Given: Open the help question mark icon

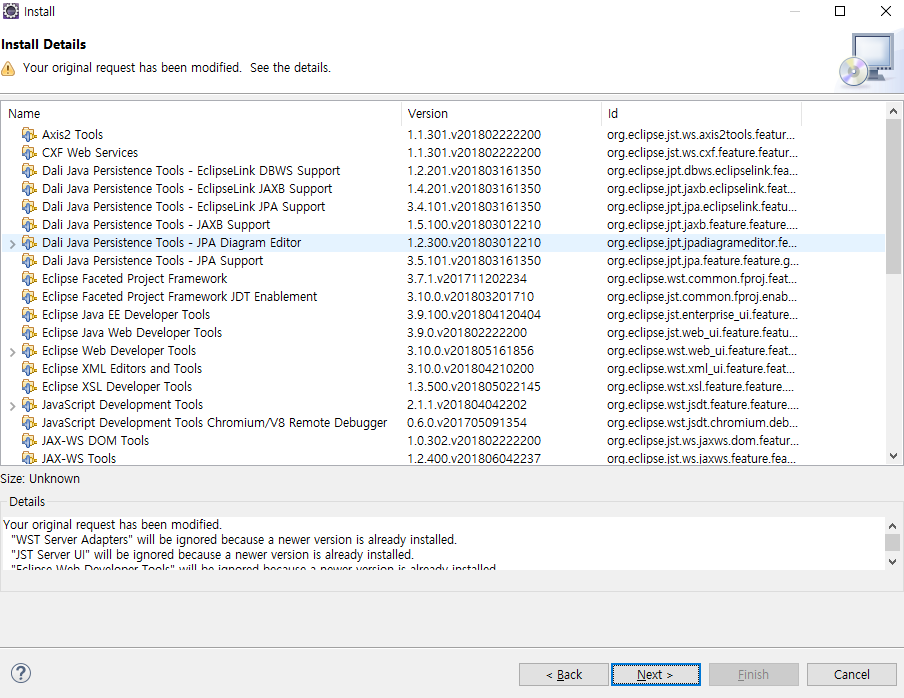Looking at the screenshot, I should pyautogui.click(x=21, y=673).
